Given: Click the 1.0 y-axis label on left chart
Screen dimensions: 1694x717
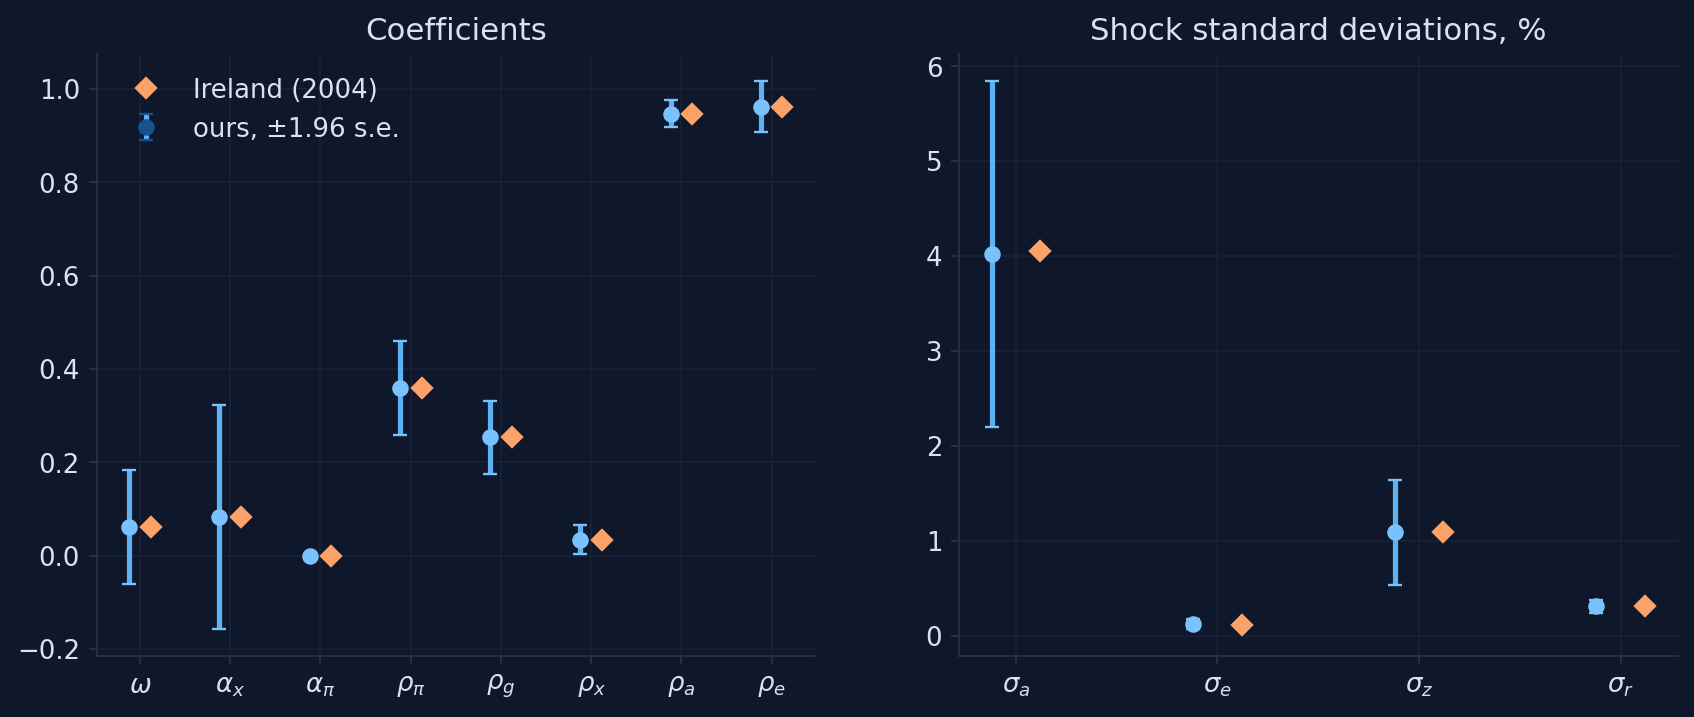Looking at the screenshot, I should (59, 90).
